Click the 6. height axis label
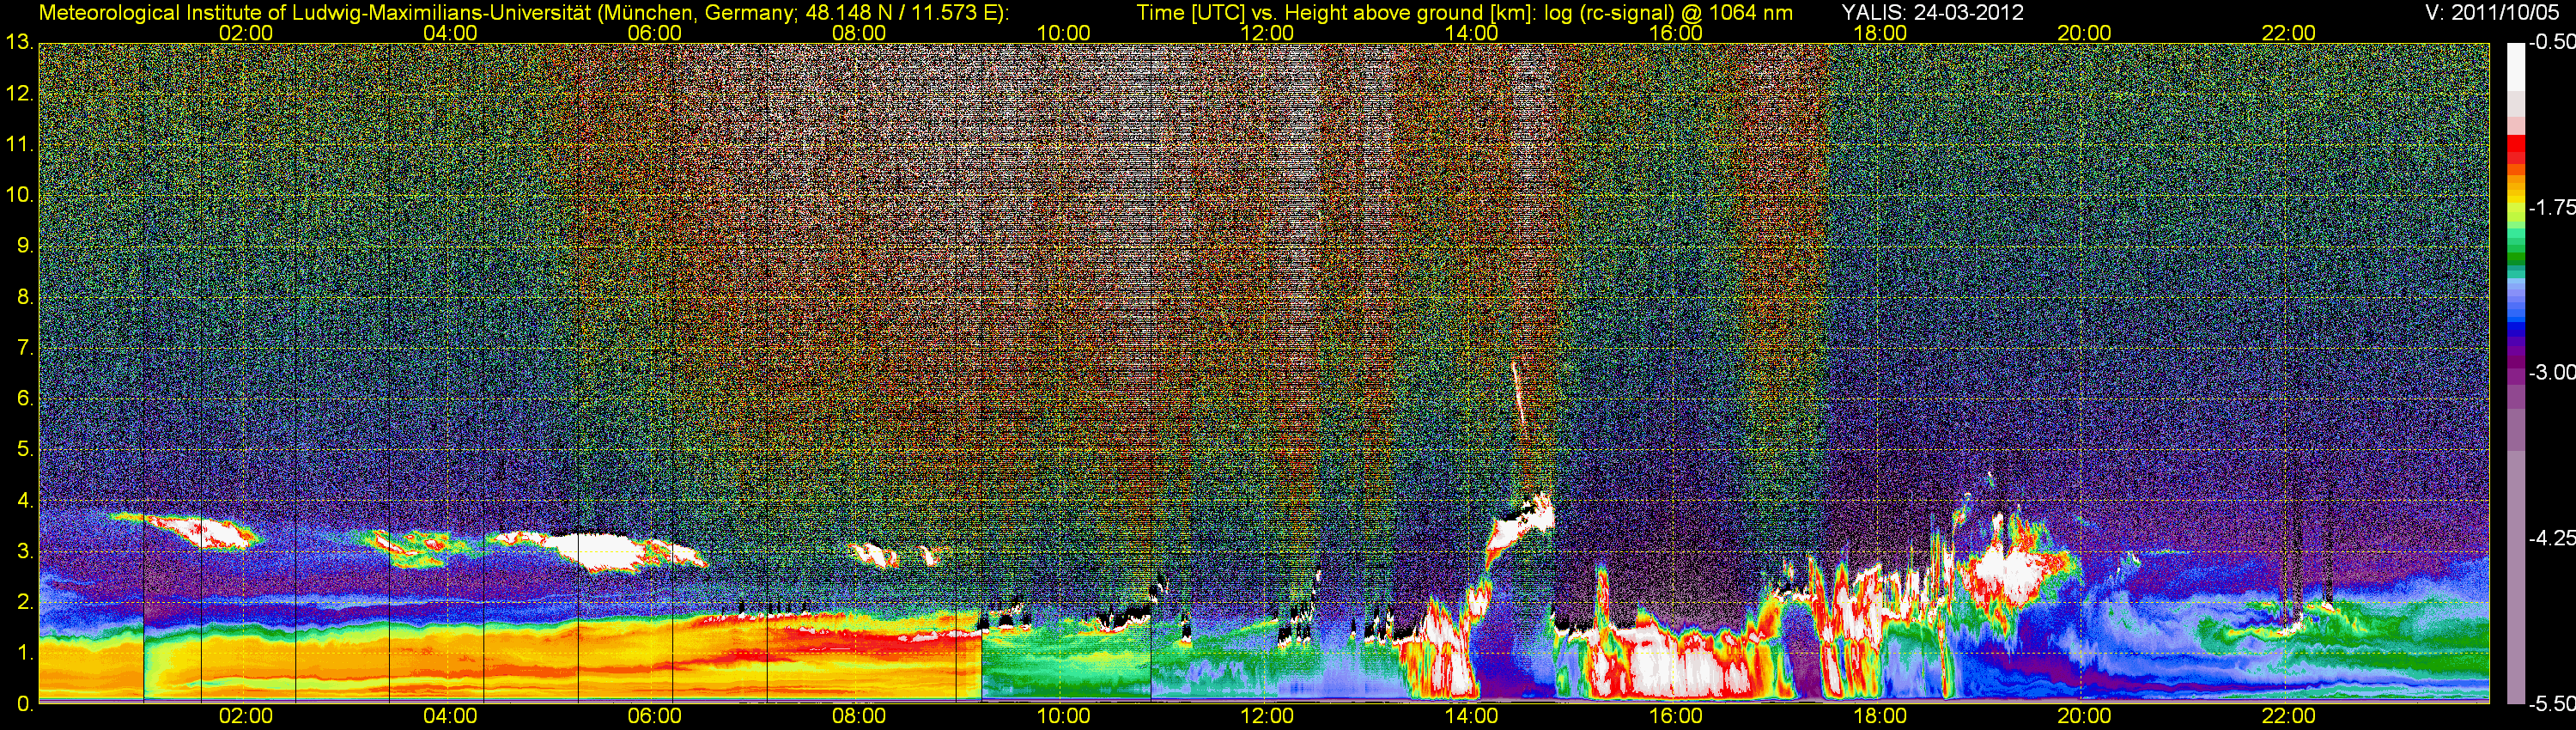The width and height of the screenshot is (2576, 730). point(25,399)
